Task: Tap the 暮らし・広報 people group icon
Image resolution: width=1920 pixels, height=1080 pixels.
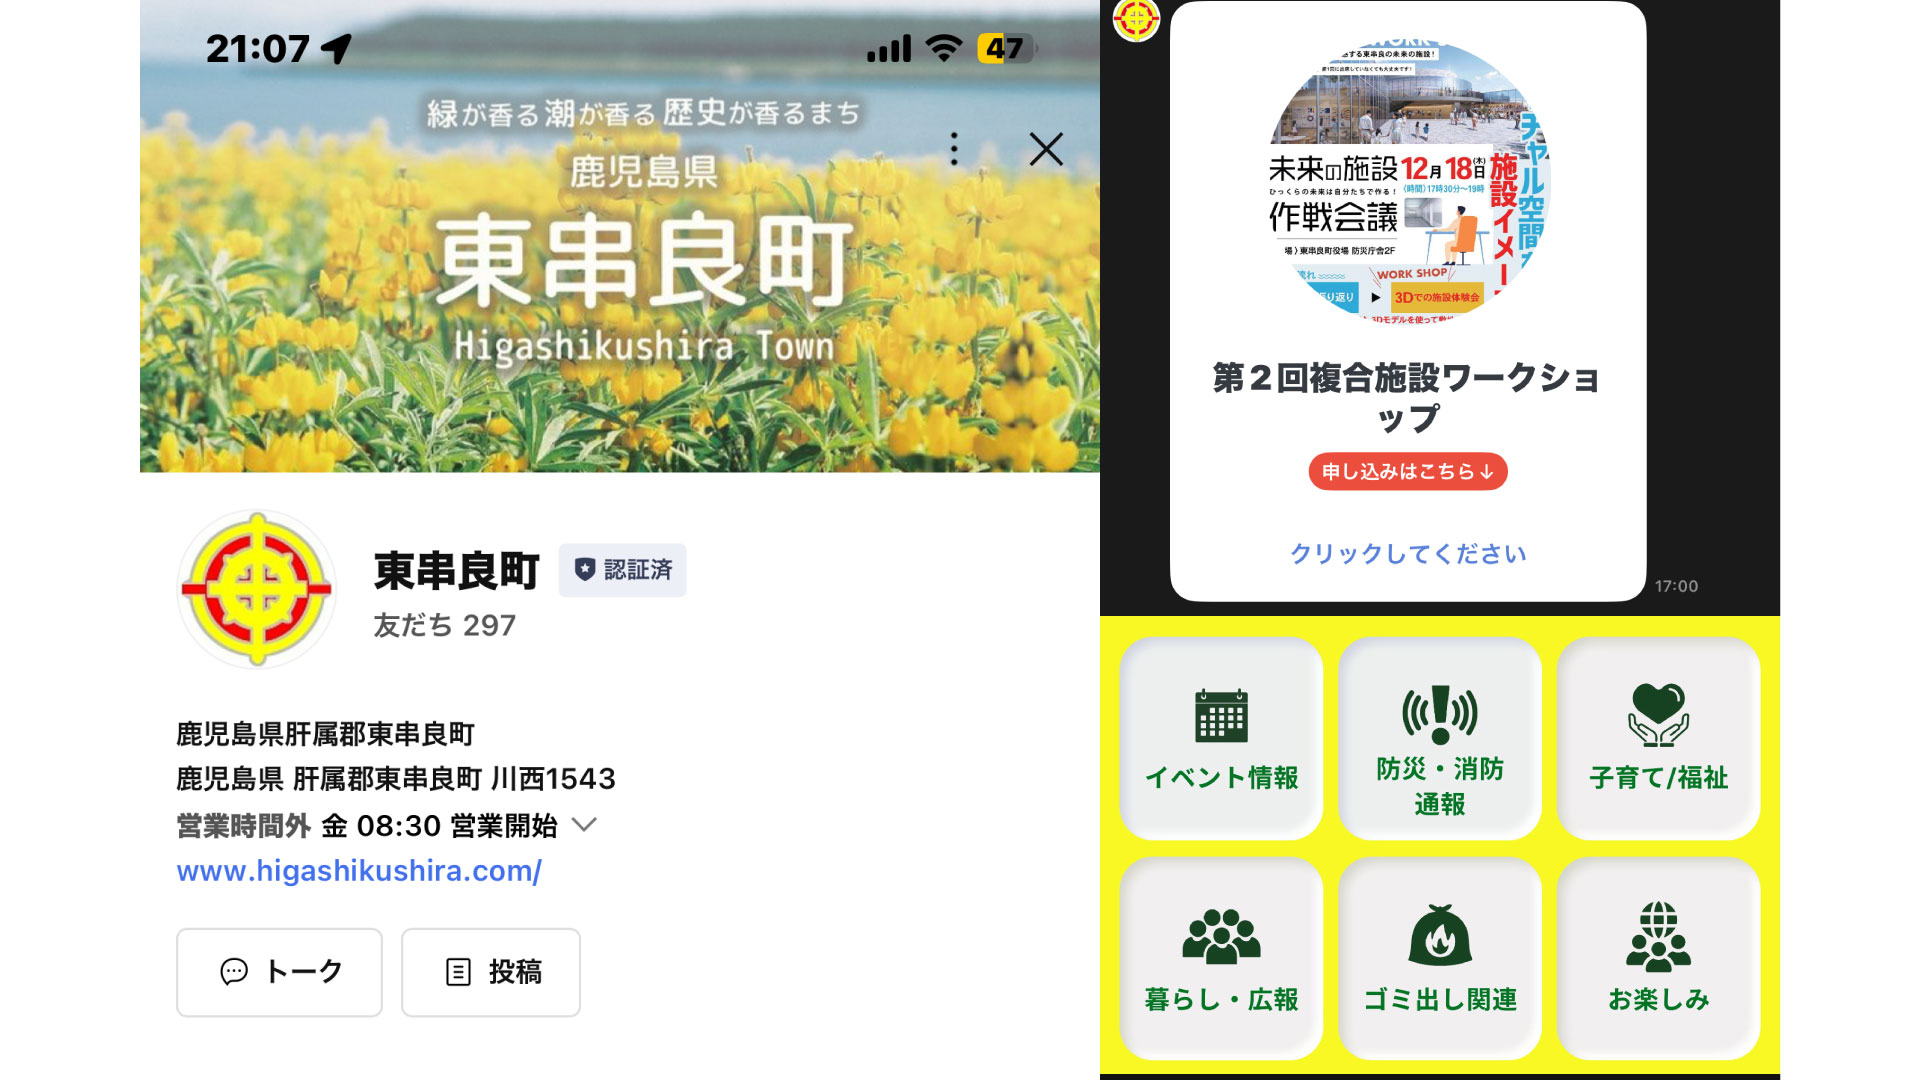Action: (x=1221, y=936)
